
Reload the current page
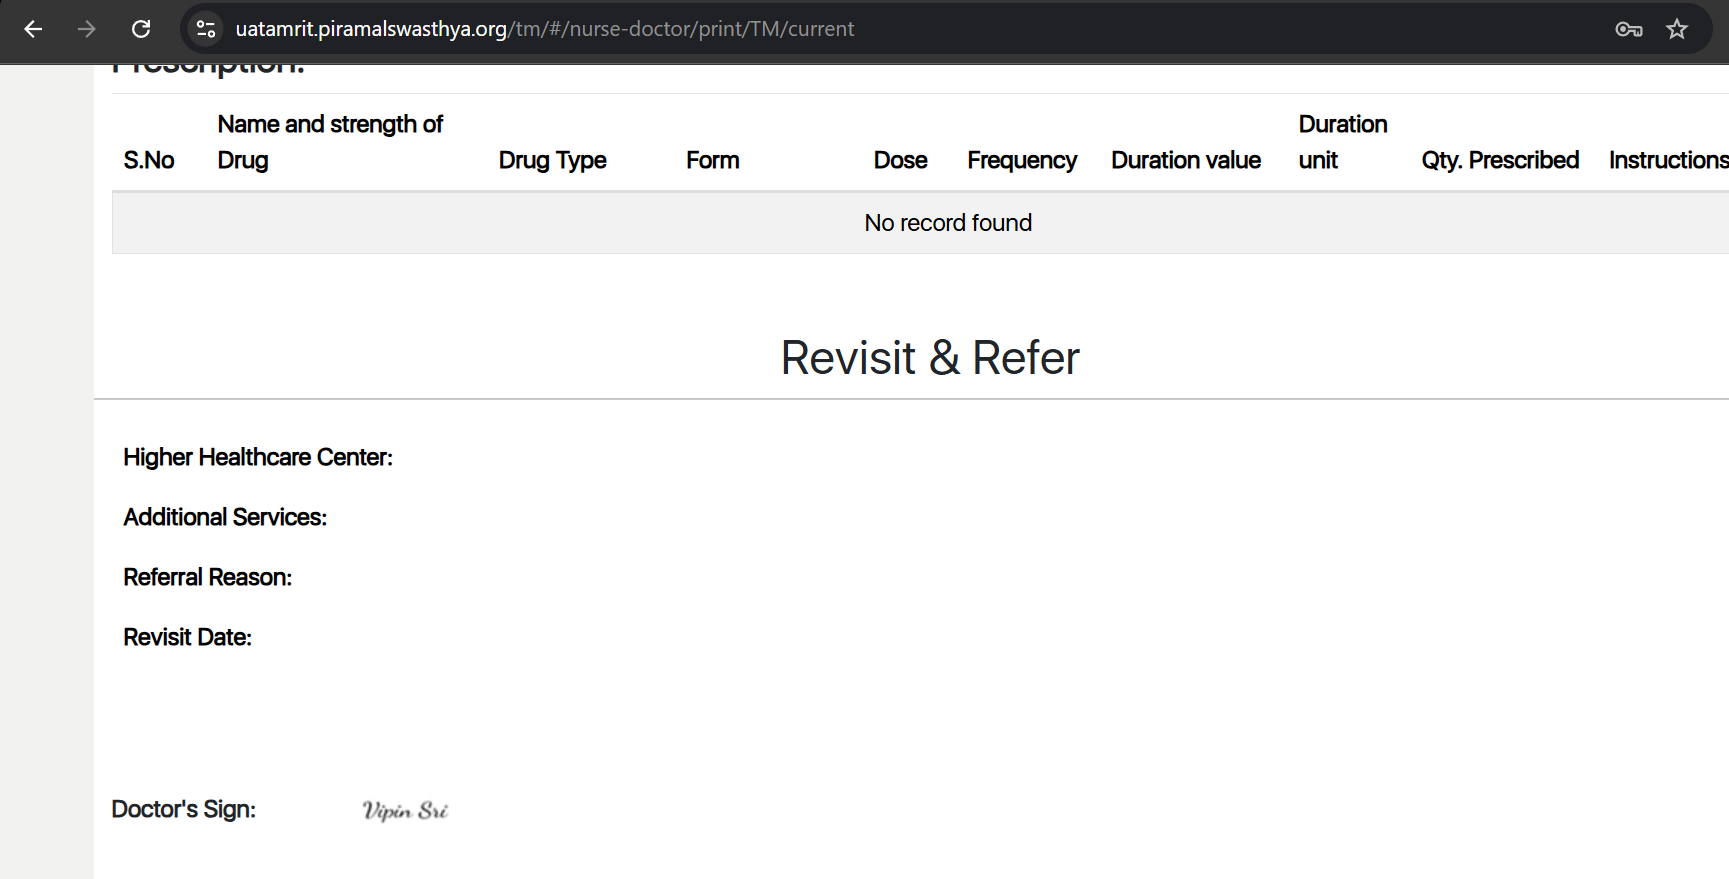pyautogui.click(x=141, y=29)
